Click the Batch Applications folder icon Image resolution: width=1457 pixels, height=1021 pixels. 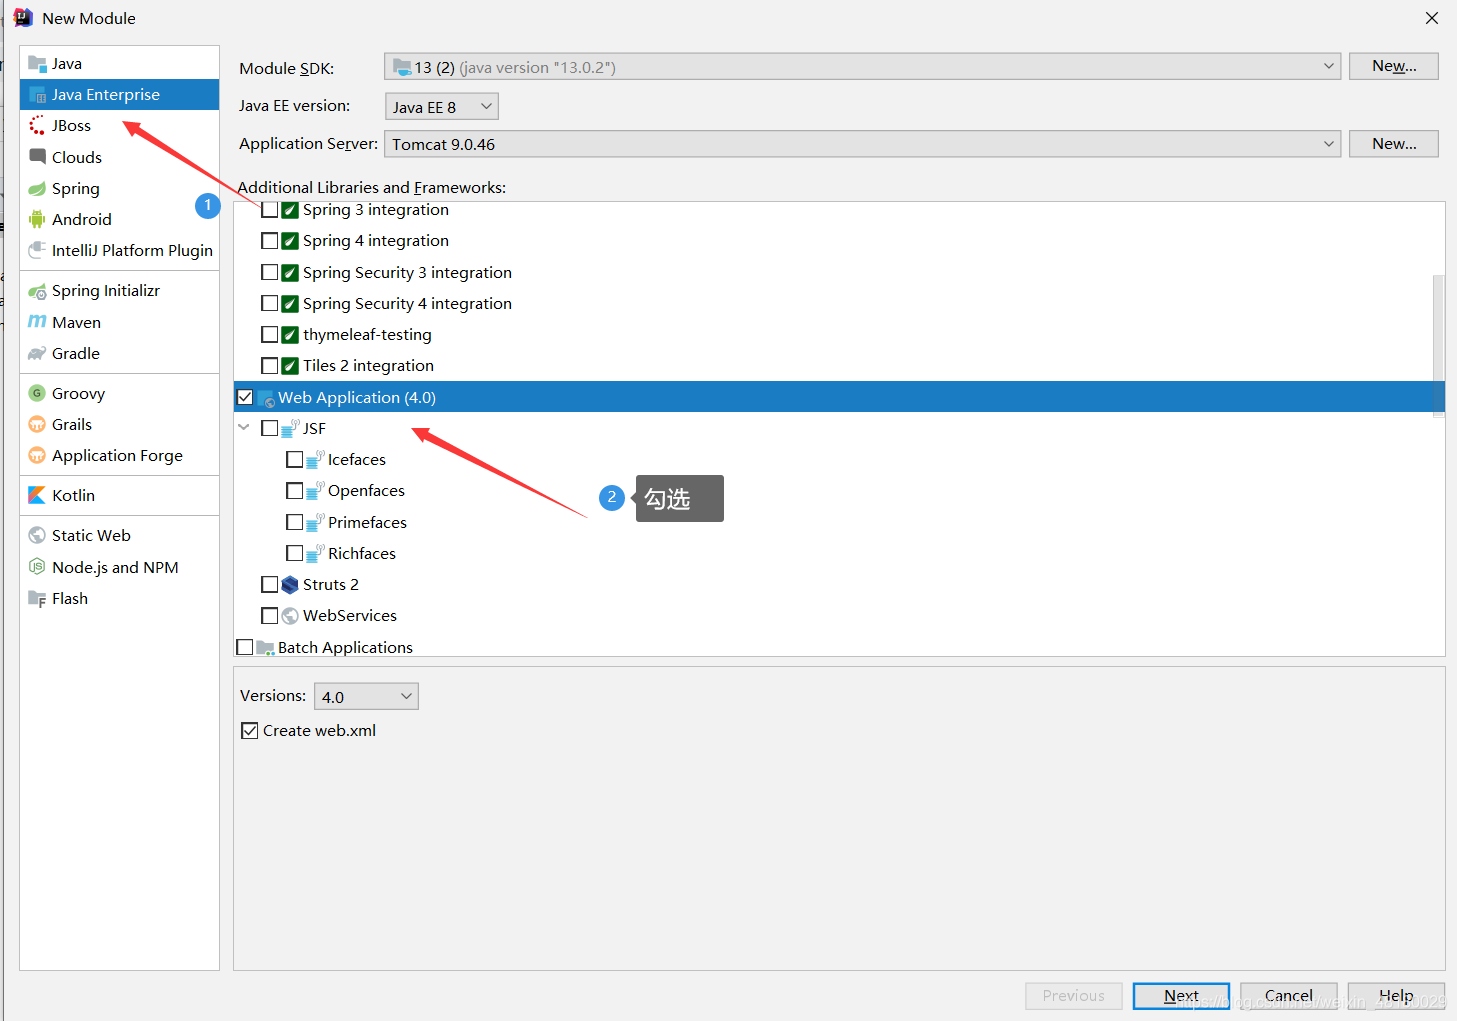coord(265,648)
